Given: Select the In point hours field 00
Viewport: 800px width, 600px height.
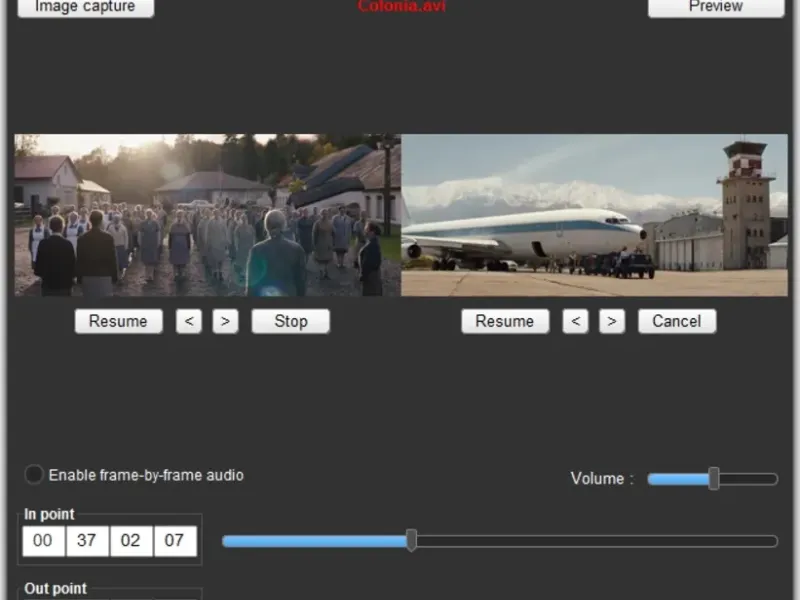Looking at the screenshot, I should pyautogui.click(x=43, y=541).
